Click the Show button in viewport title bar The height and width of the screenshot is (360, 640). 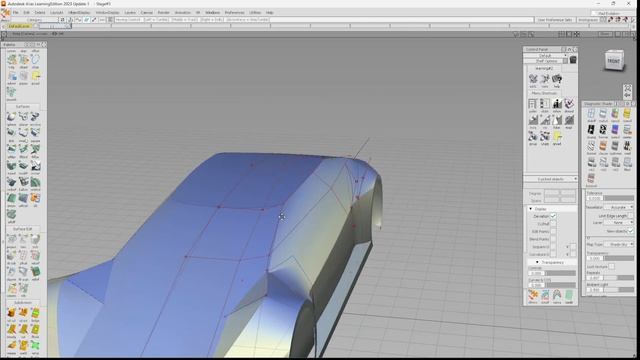(x=606, y=34)
